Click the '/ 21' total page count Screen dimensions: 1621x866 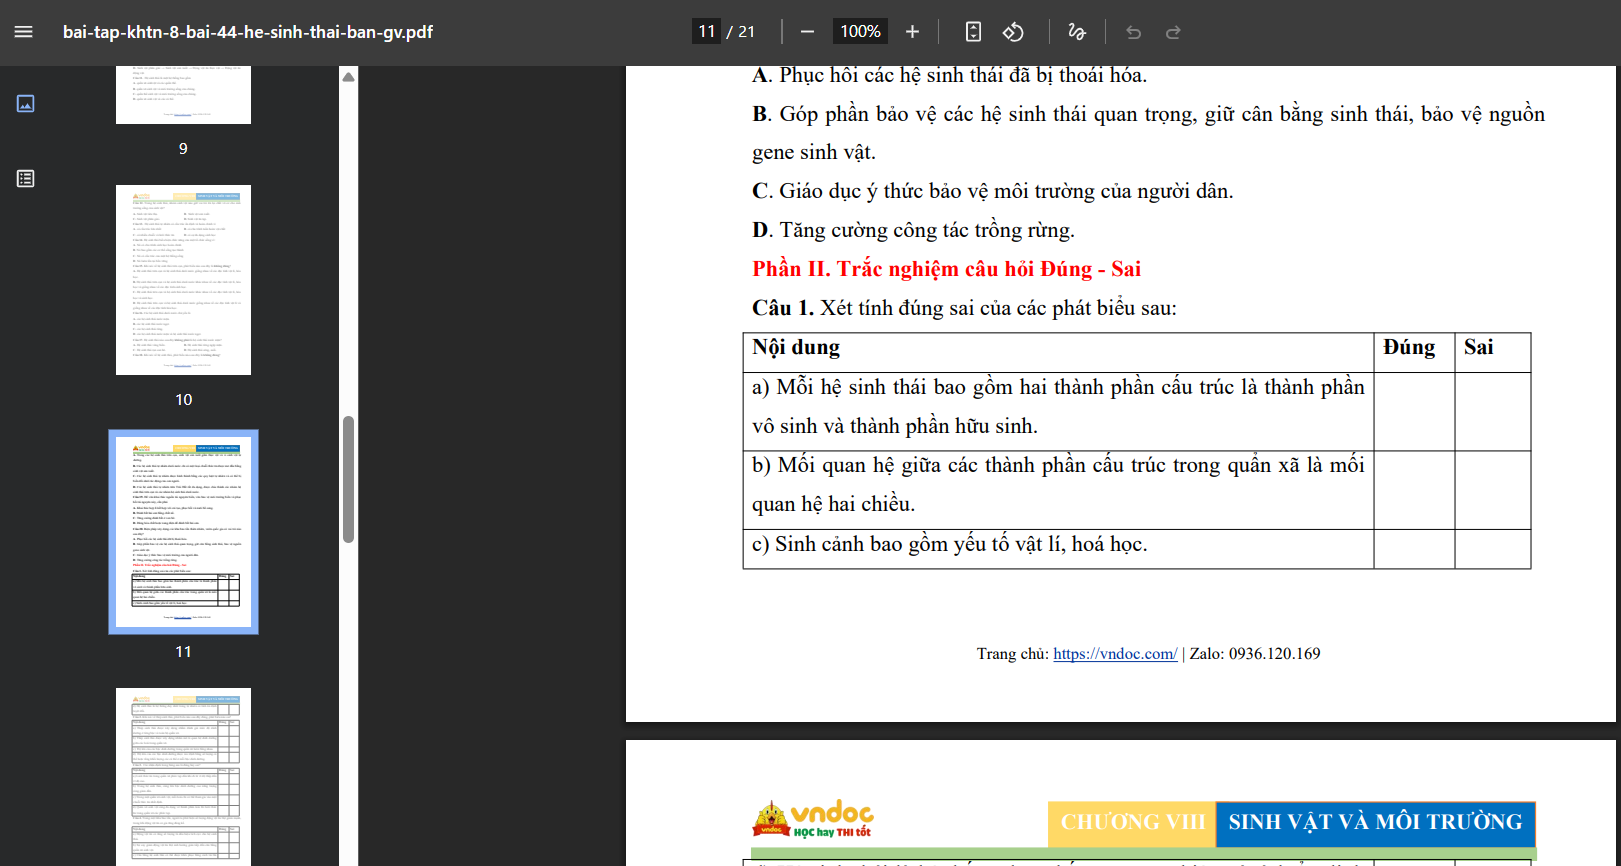click(x=741, y=32)
